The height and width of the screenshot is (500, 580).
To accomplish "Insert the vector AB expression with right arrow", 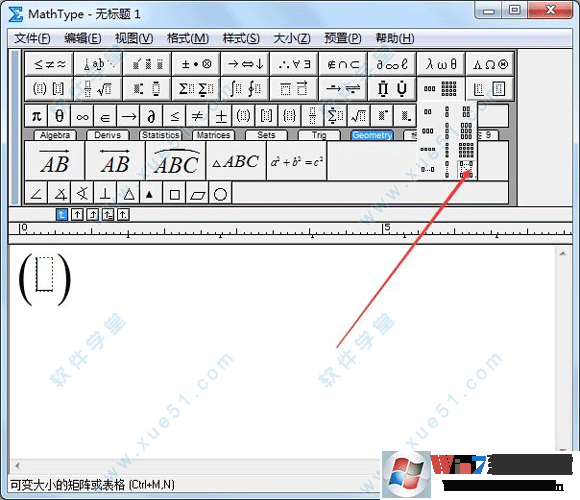I will [x=54, y=161].
